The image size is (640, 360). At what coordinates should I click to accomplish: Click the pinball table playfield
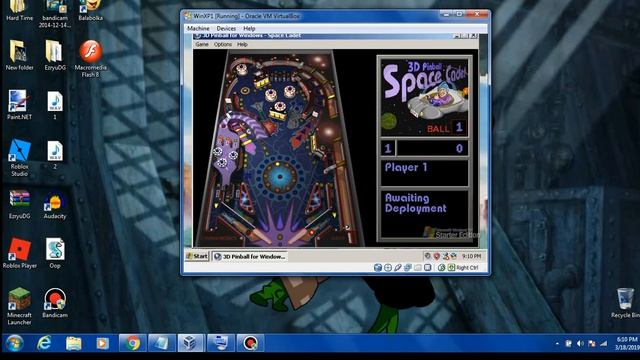[280, 149]
